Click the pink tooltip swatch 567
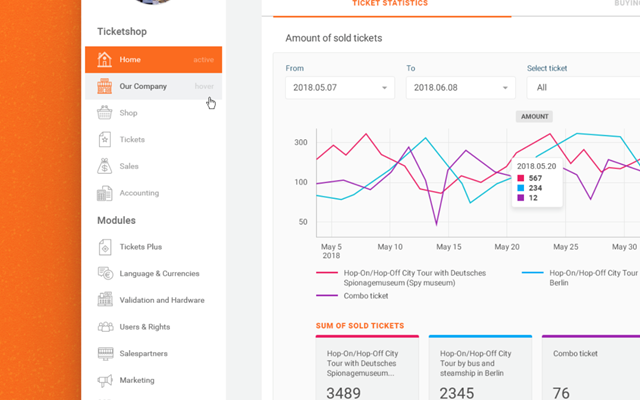 pyautogui.click(x=520, y=178)
